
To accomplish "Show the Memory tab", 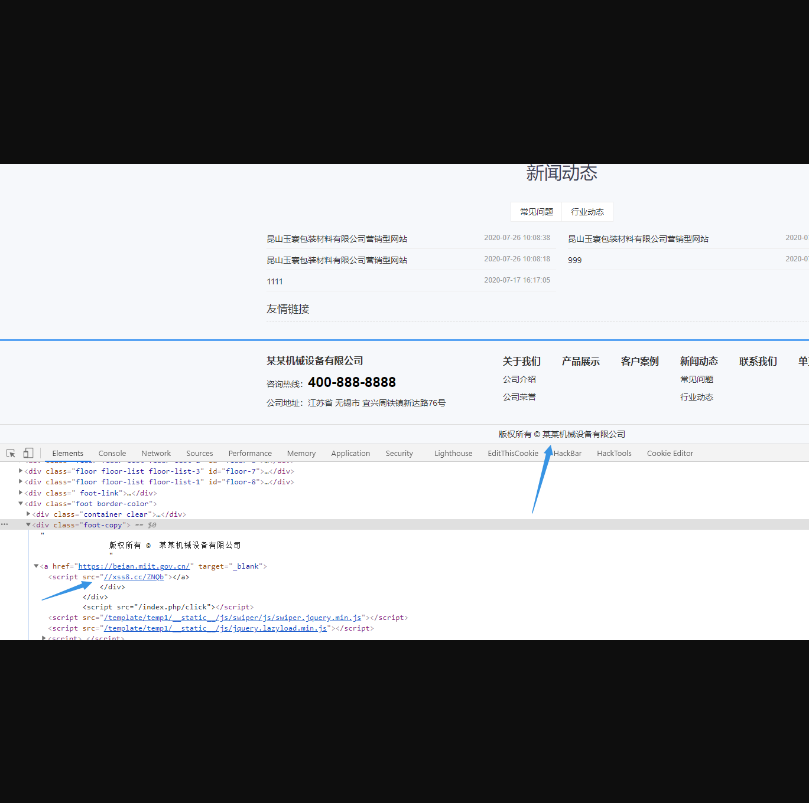I will click(x=301, y=453).
